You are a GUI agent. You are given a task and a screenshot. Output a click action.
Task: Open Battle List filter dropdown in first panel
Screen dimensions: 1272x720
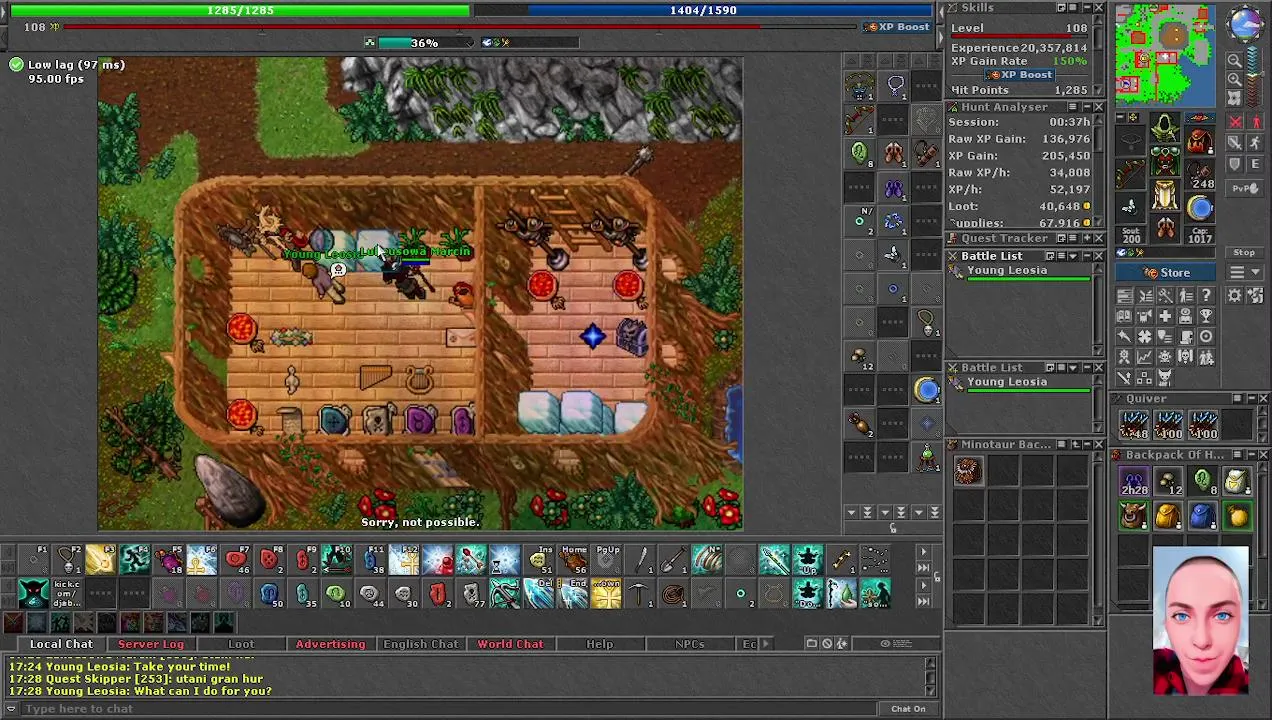tap(1073, 256)
